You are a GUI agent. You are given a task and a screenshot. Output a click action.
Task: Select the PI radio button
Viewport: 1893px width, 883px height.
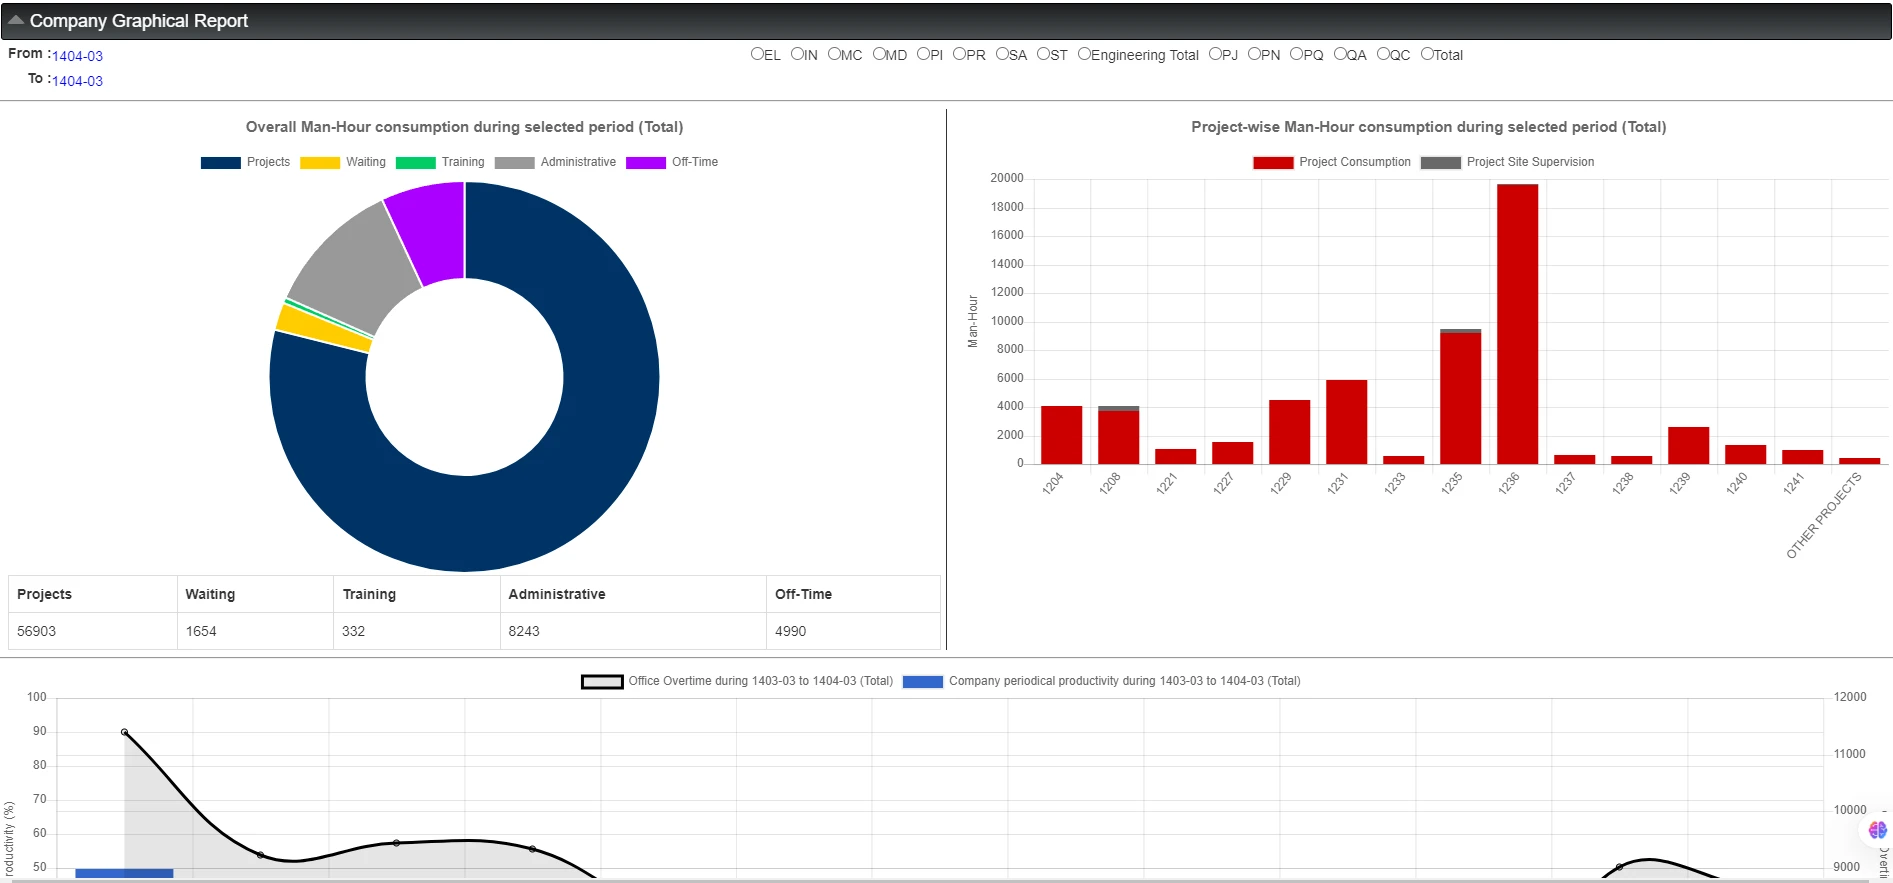coord(923,54)
